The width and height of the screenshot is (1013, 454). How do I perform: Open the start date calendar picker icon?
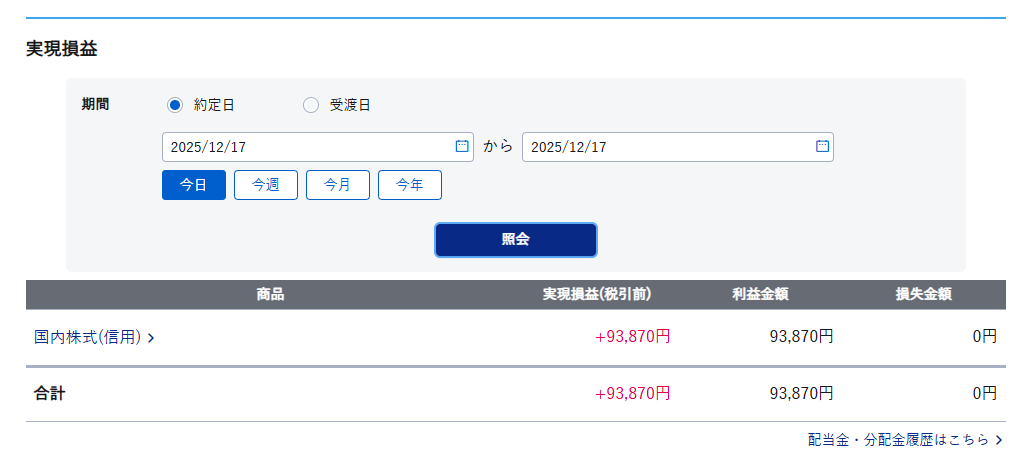point(462,146)
